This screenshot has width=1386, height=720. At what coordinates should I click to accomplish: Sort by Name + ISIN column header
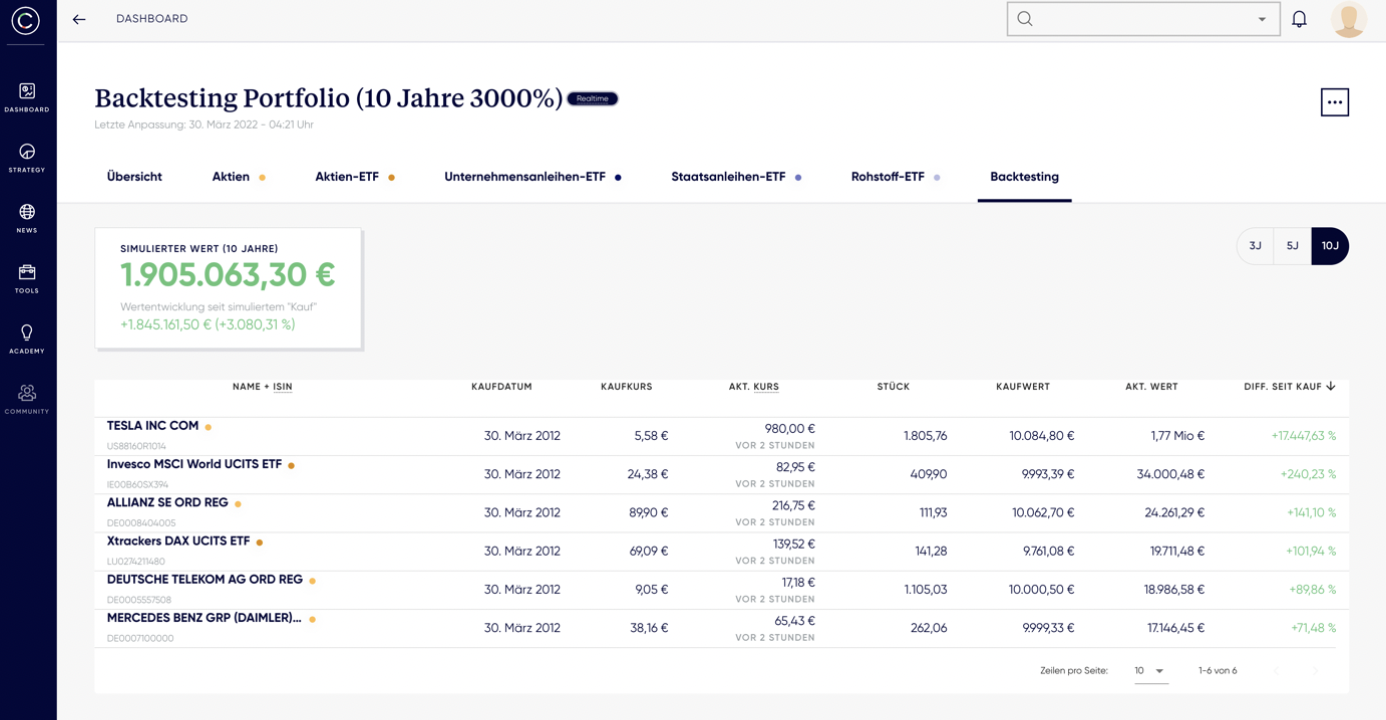click(262, 387)
